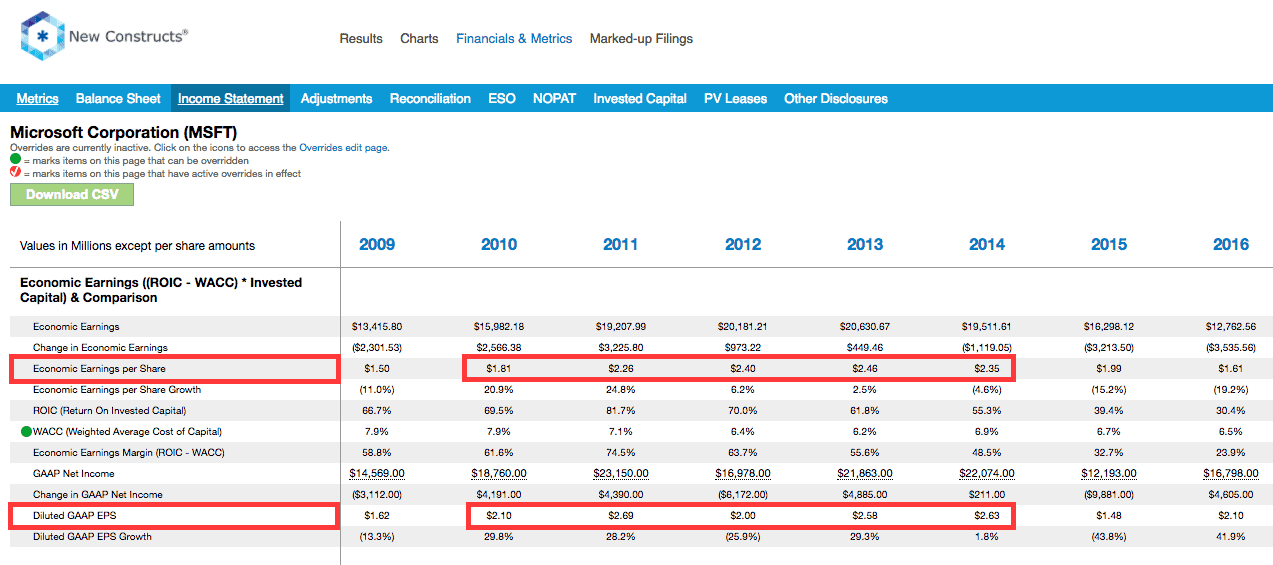This screenshot has width=1273, height=565.
Task: Click the Economic Earnings & Comparison section heading
Action: pyautogui.click(x=161, y=290)
